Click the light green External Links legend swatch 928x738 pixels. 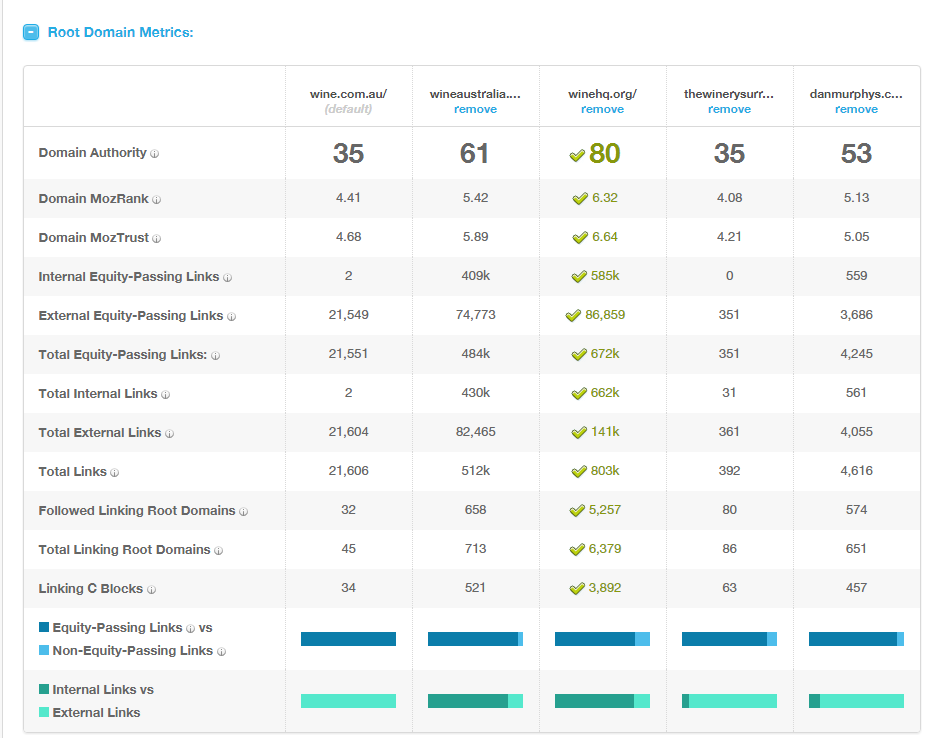click(44, 712)
